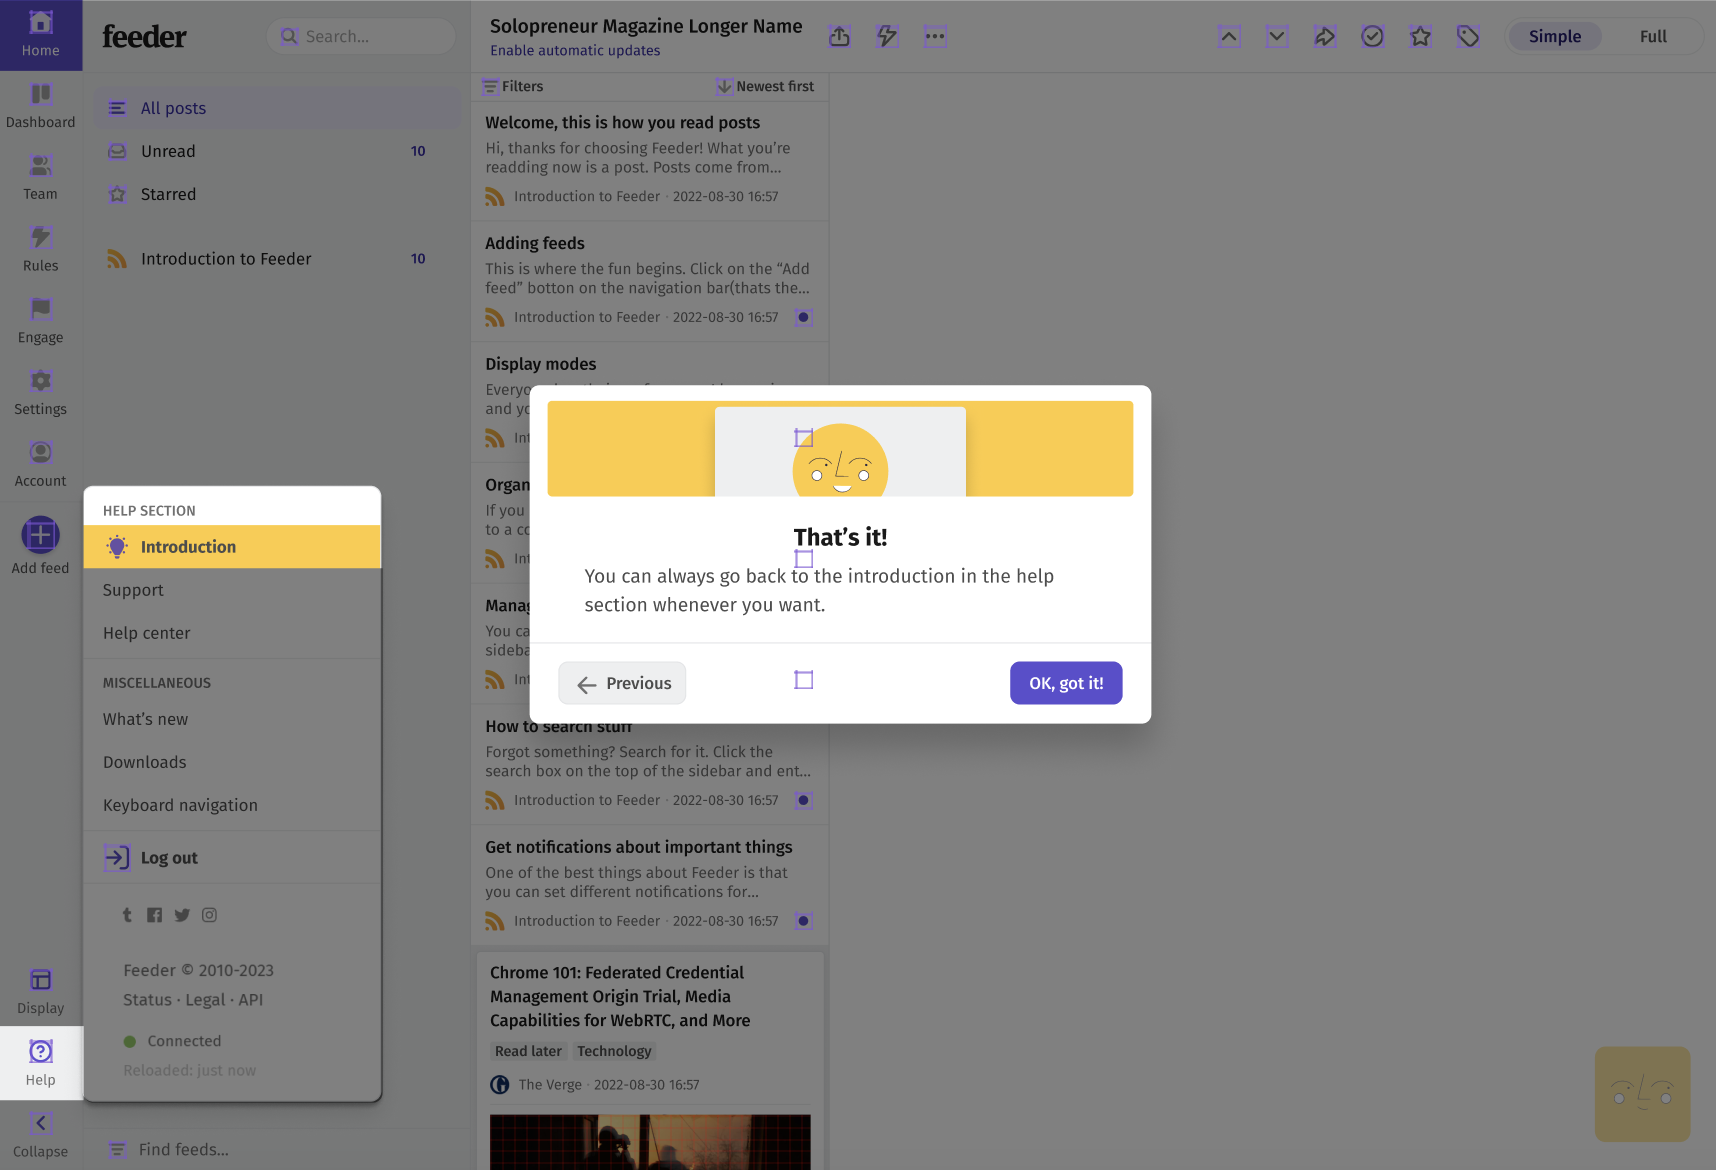The height and width of the screenshot is (1170, 1716).
Task: Click the Add feed plus button
Action: 41,535
